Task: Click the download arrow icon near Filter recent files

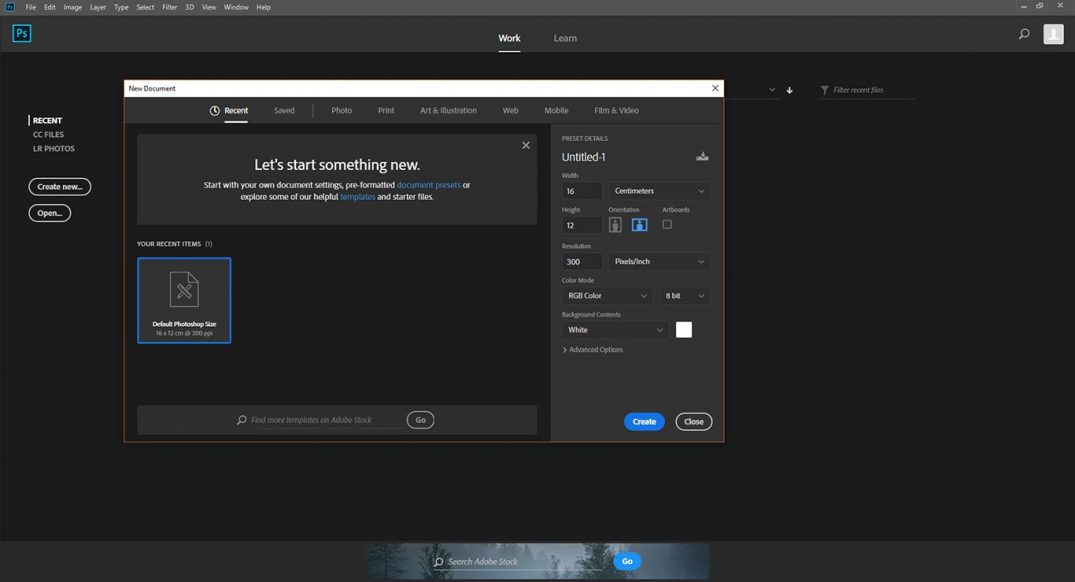Action: [789, 90]
